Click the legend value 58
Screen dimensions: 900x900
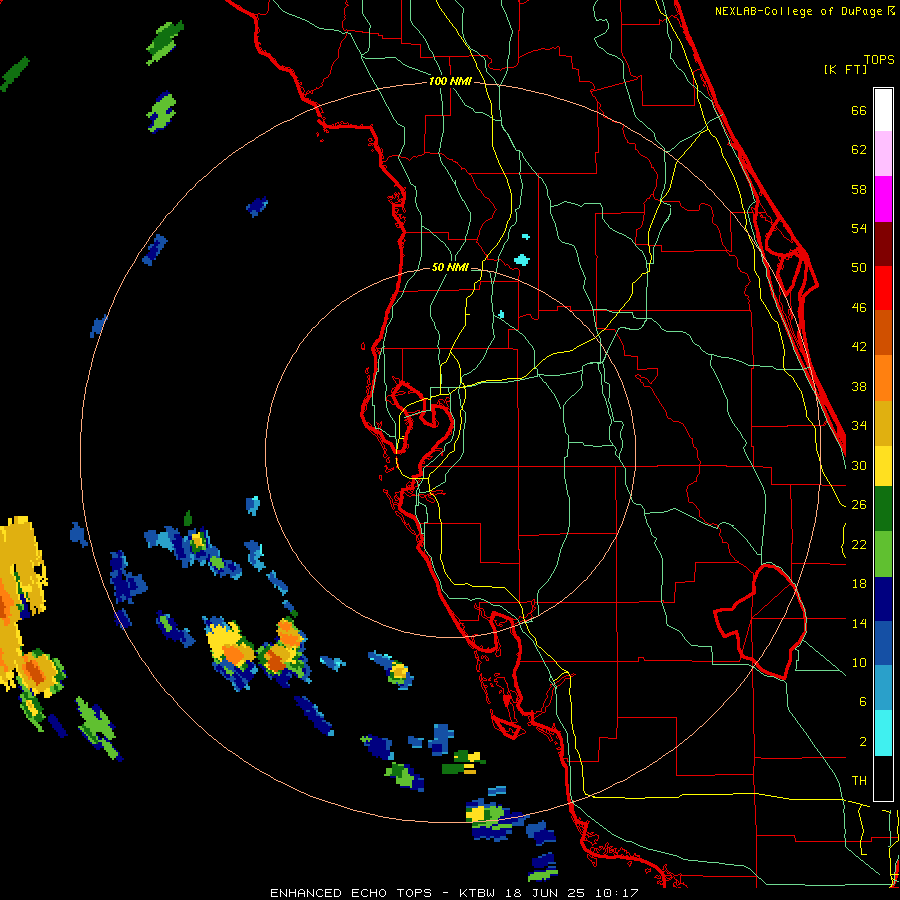coord(859,189)
